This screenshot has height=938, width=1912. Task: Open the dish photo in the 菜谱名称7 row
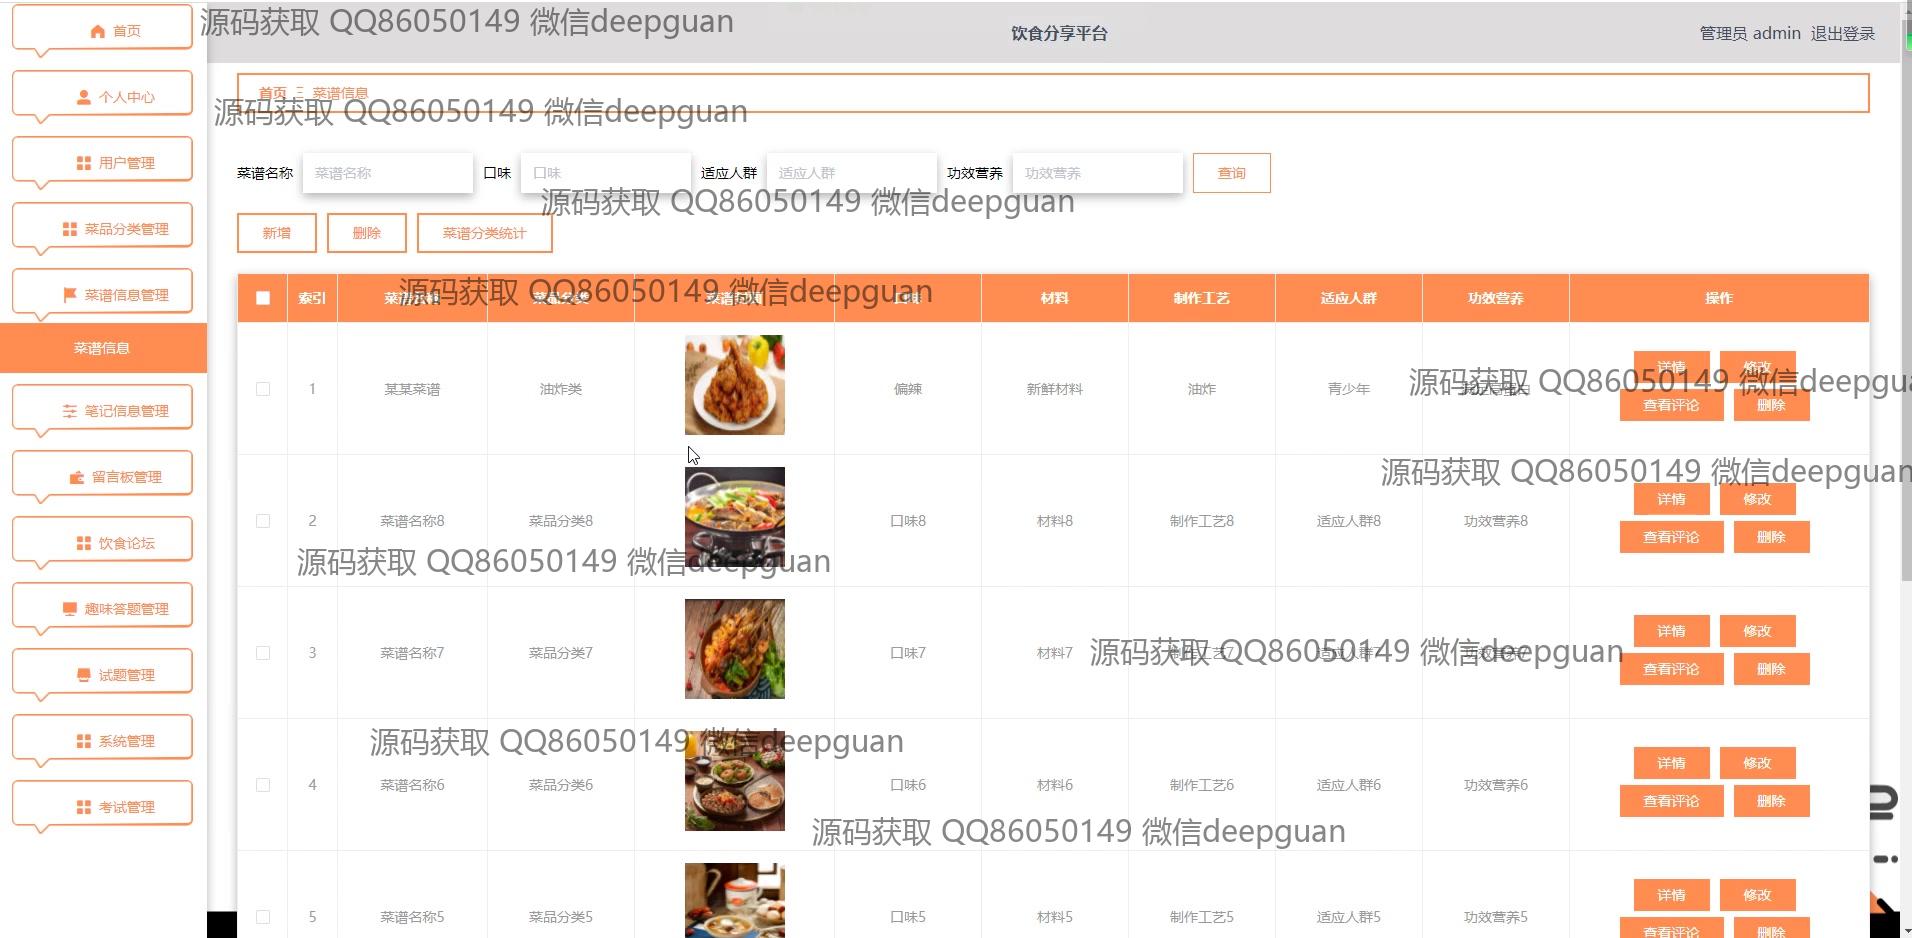(x=735, y=649)
